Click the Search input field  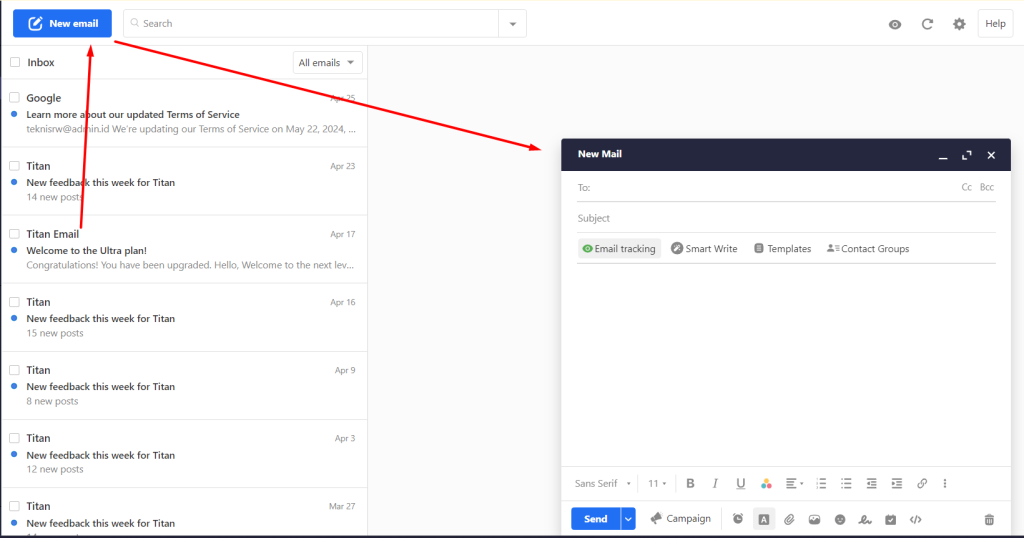(311, 24)
